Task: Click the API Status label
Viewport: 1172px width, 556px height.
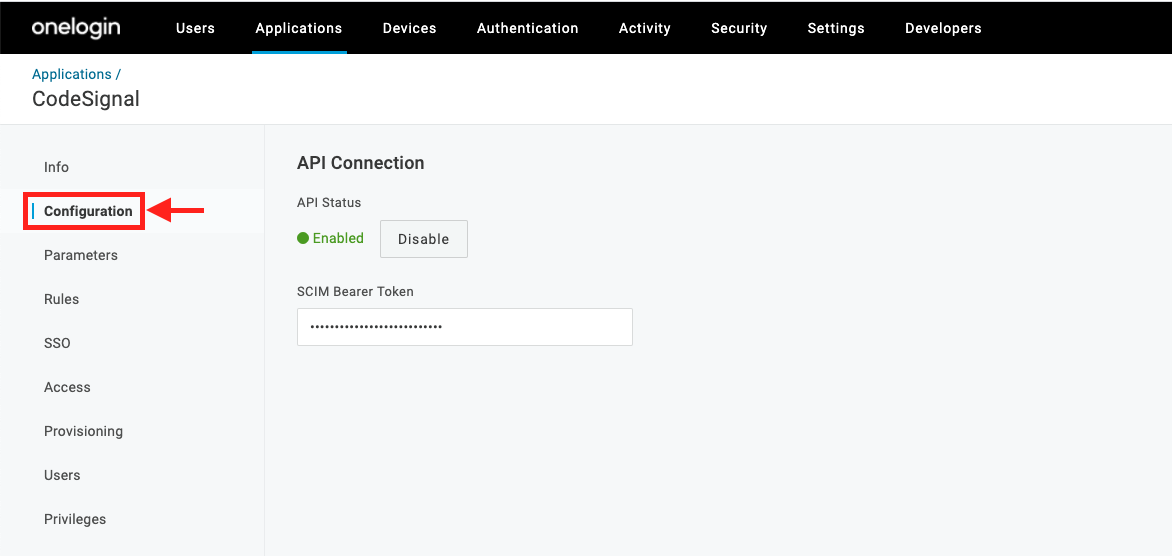Action: (329, 203)
